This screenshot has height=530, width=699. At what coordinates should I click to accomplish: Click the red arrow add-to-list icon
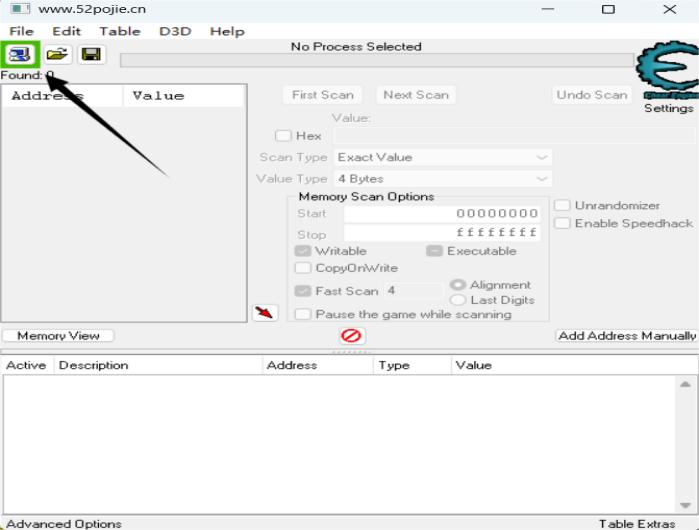point(264,313)
